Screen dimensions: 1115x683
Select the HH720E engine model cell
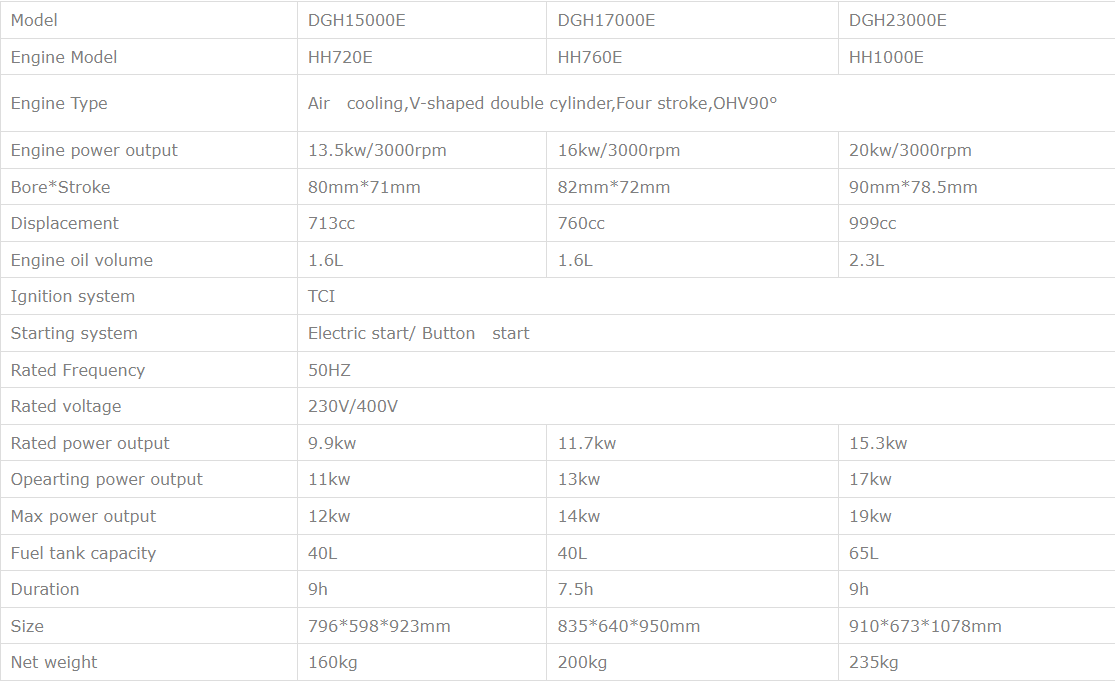pyautogui.click(x=340, y=57)
